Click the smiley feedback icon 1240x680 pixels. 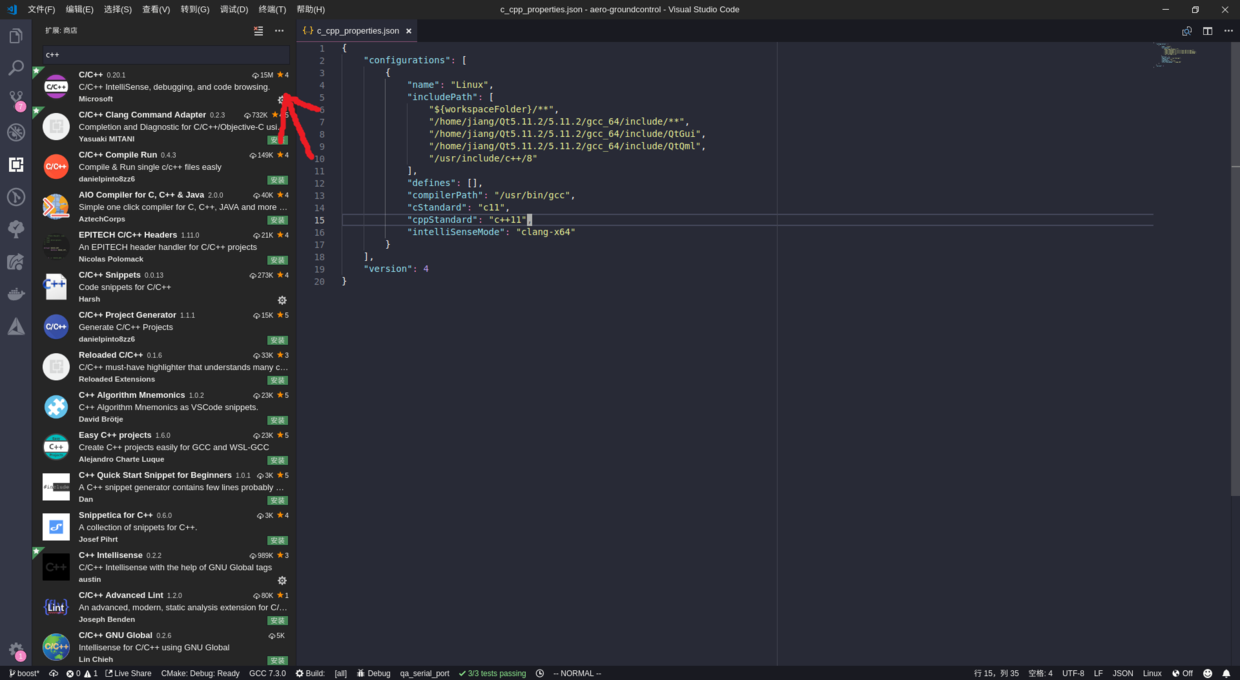click(x=1207, y=673)
